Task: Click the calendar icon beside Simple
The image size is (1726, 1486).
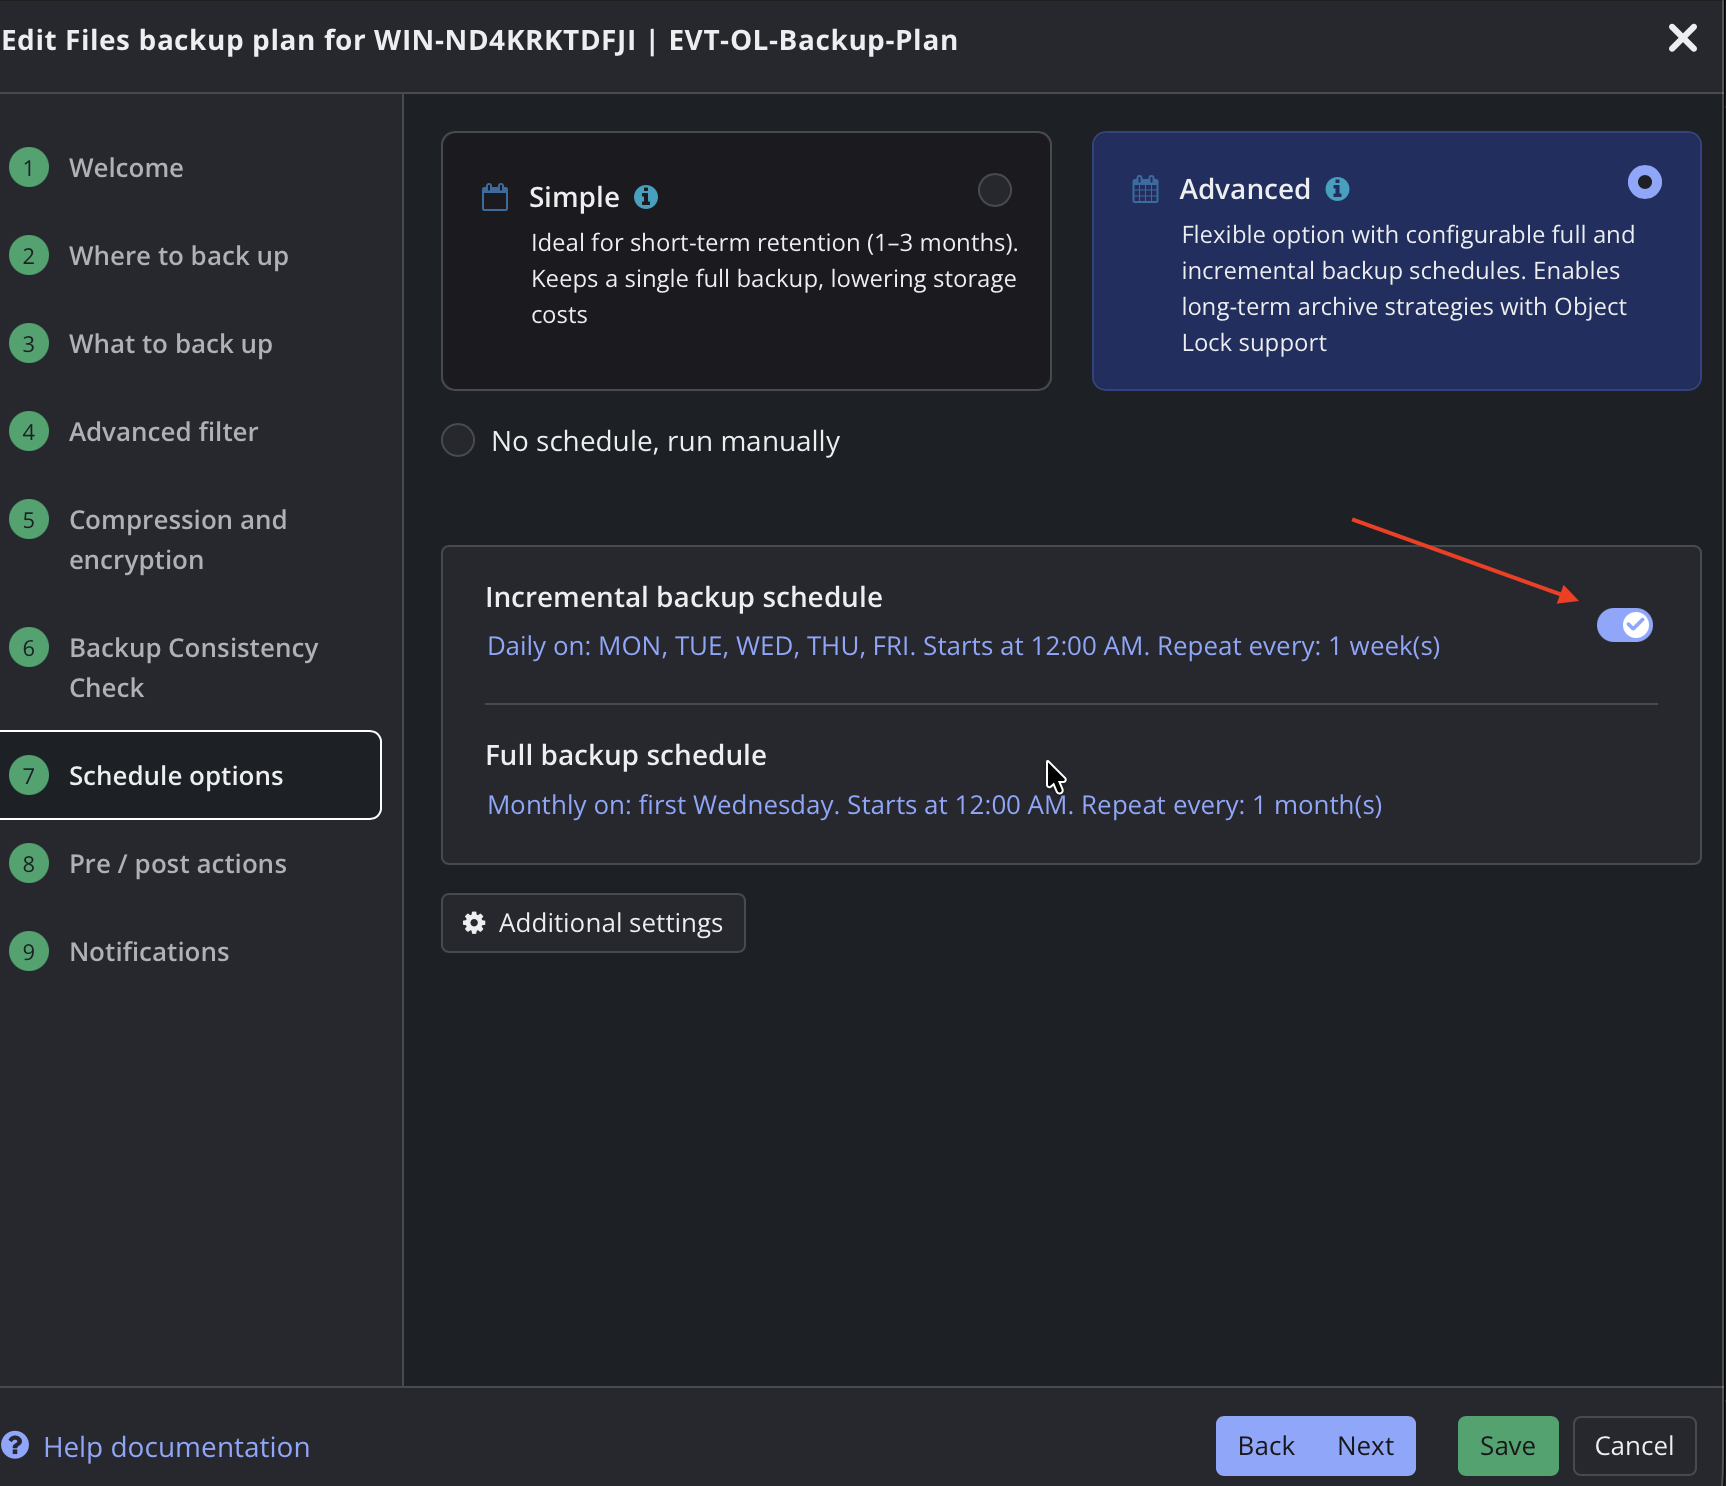Action: pos(495,197)
